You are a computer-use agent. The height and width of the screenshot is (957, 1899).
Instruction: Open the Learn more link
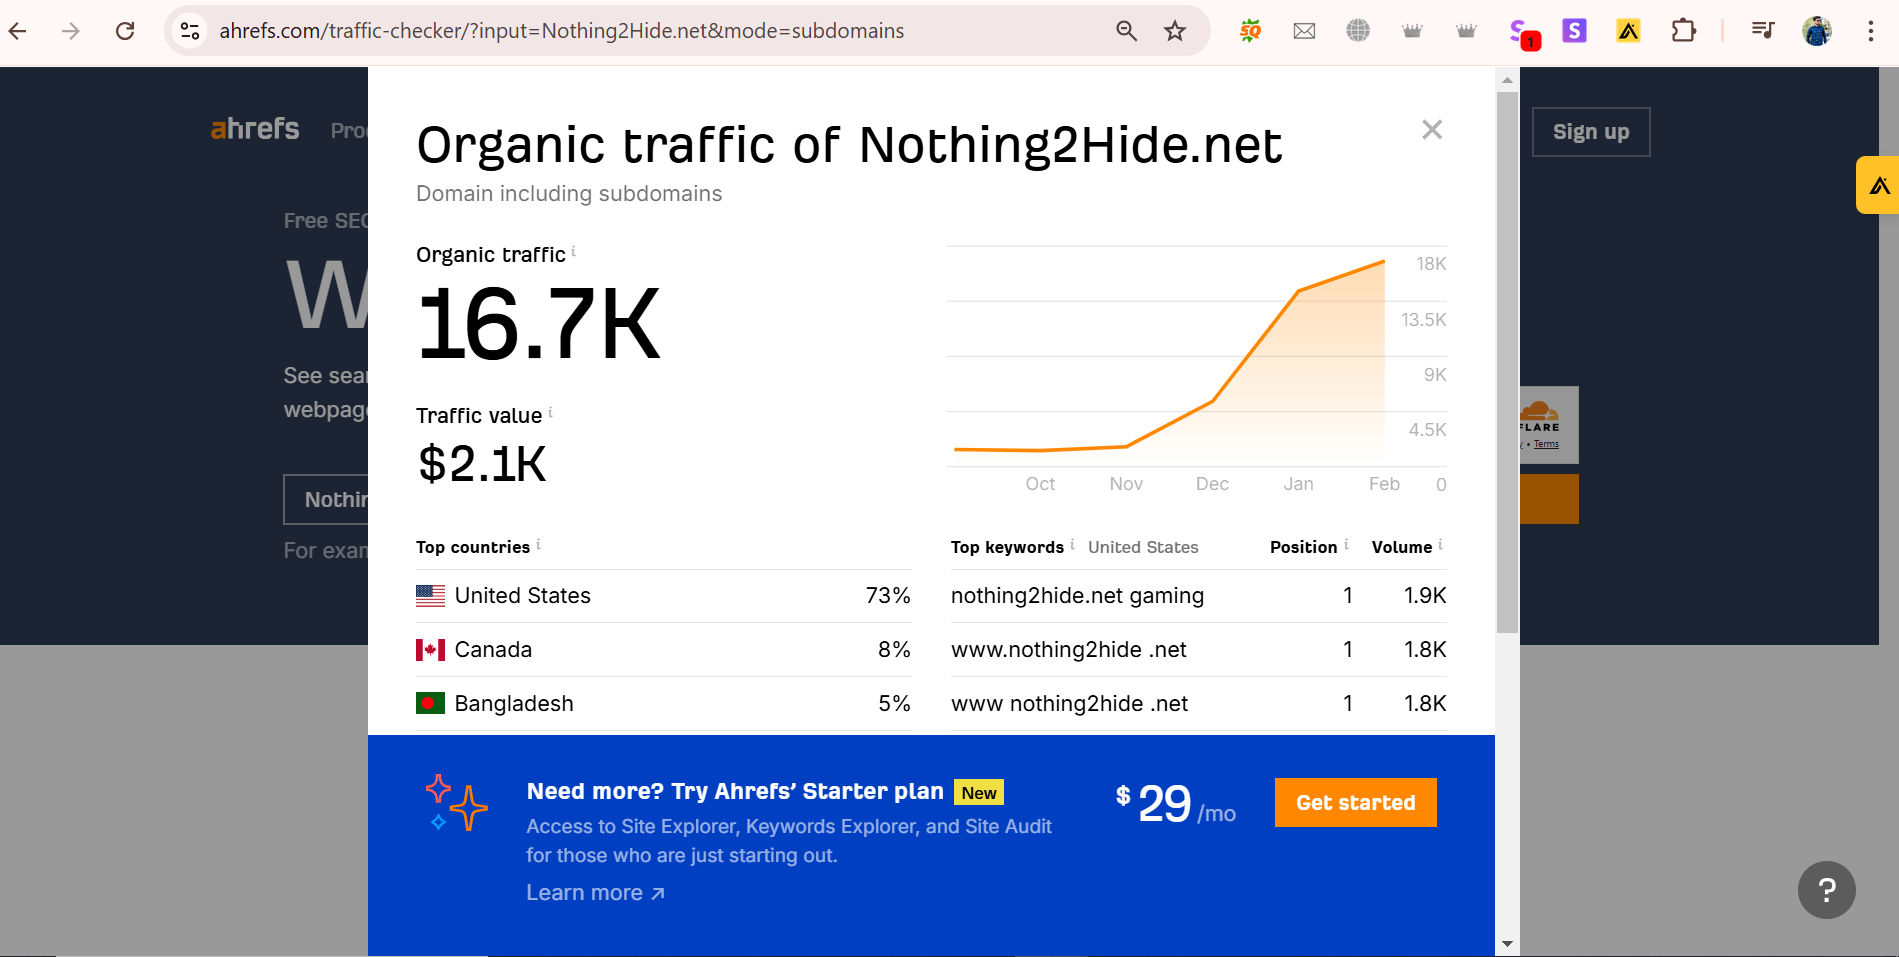[595, 892]
